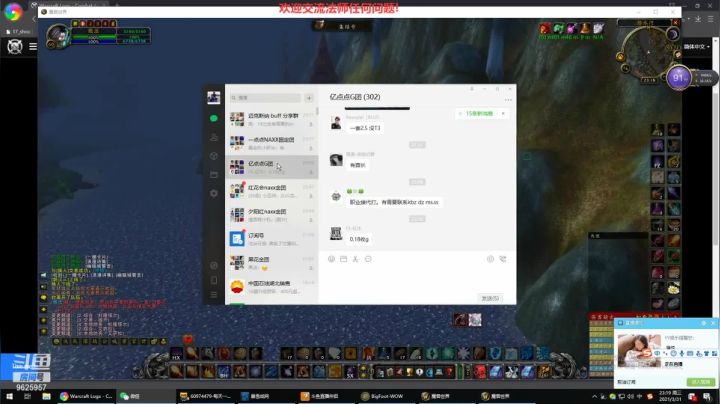Open the WeChat contacts icon in sidebar

[214, 137]
